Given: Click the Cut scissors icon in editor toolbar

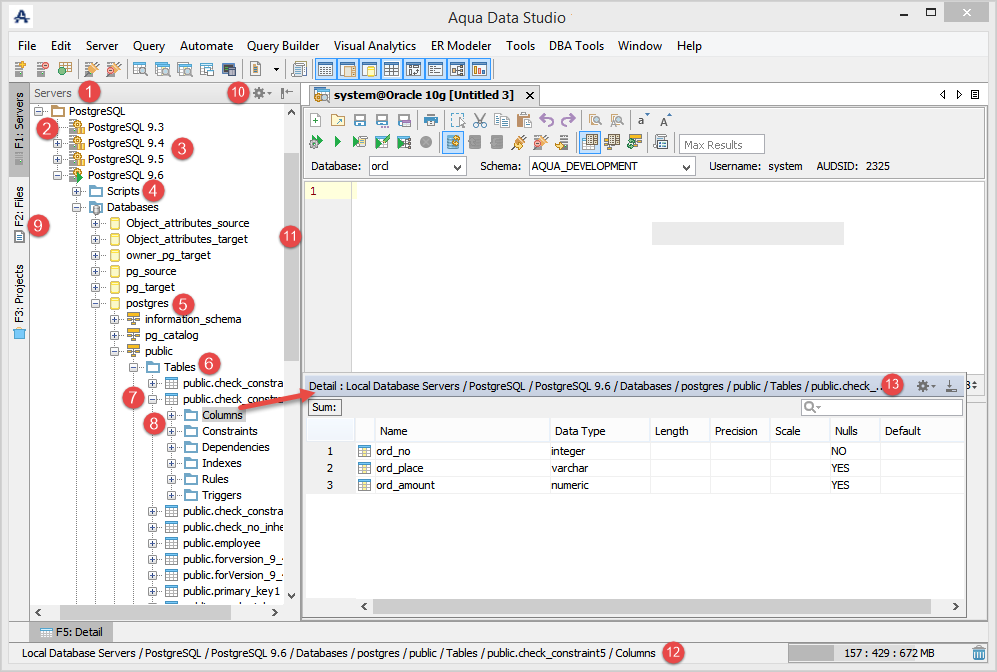Looking at the screenshot, I should click(479, 120).
